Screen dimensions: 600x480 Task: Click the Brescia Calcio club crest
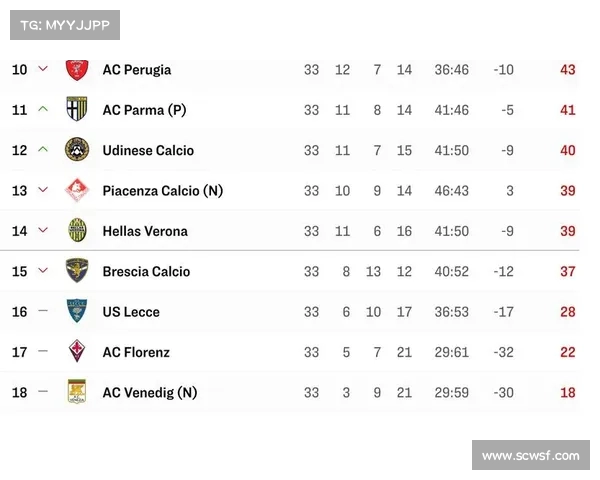pyautogui.click(x=77, y=271)
